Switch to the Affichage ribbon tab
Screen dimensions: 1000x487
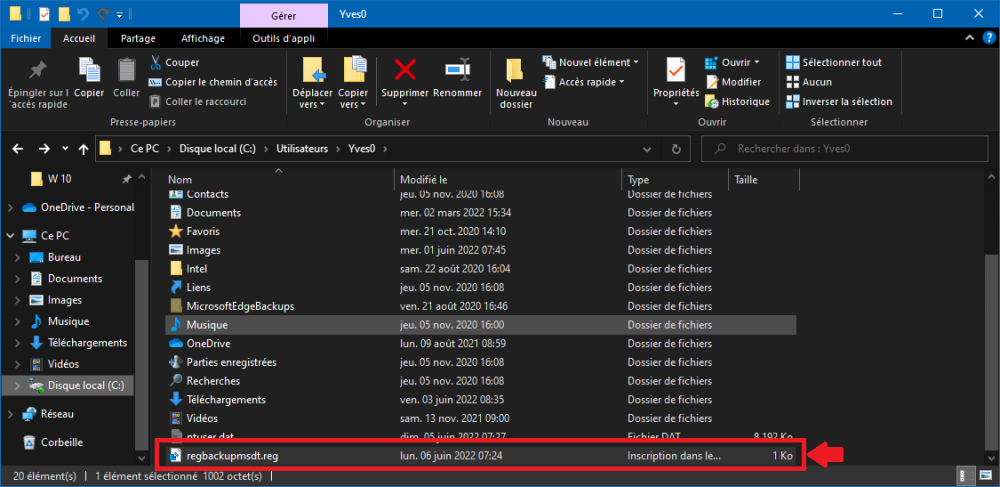click(x=203, y=38)
